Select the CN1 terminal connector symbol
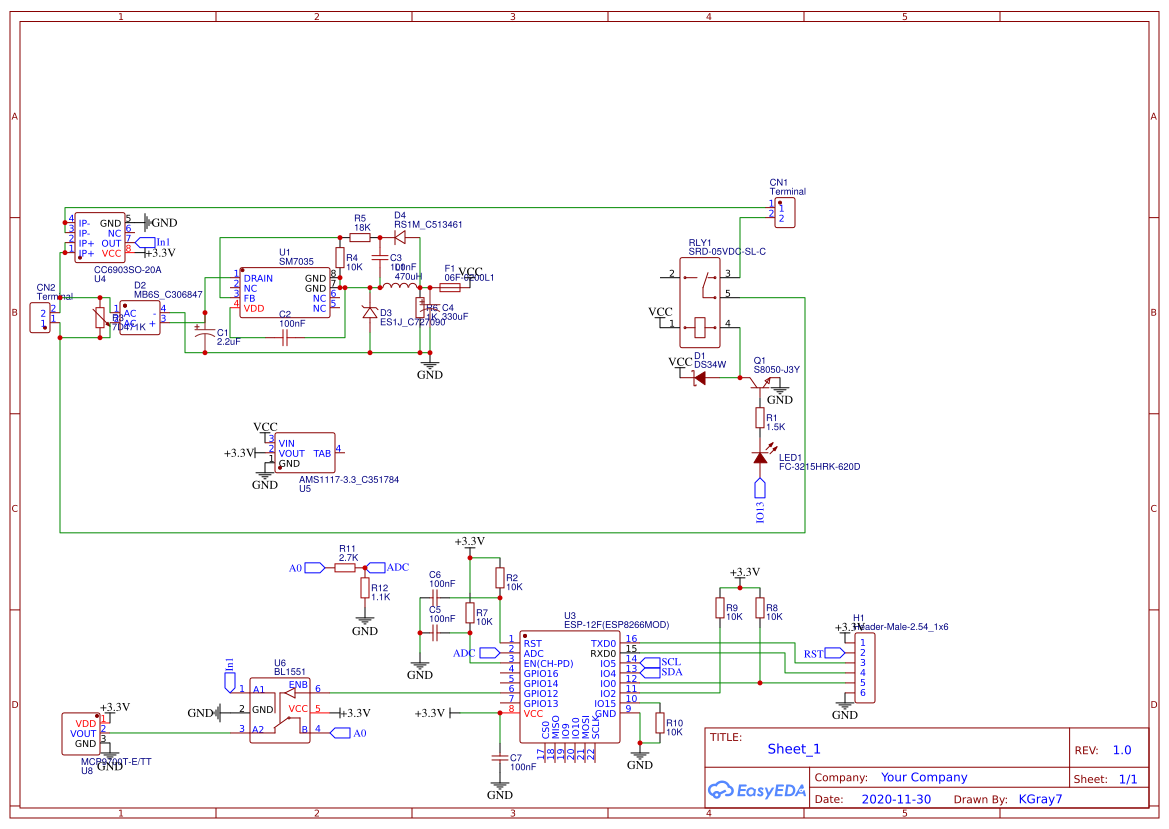This screenshot has height=829, width=1169. pyautogui.click(x=785, y=212)
